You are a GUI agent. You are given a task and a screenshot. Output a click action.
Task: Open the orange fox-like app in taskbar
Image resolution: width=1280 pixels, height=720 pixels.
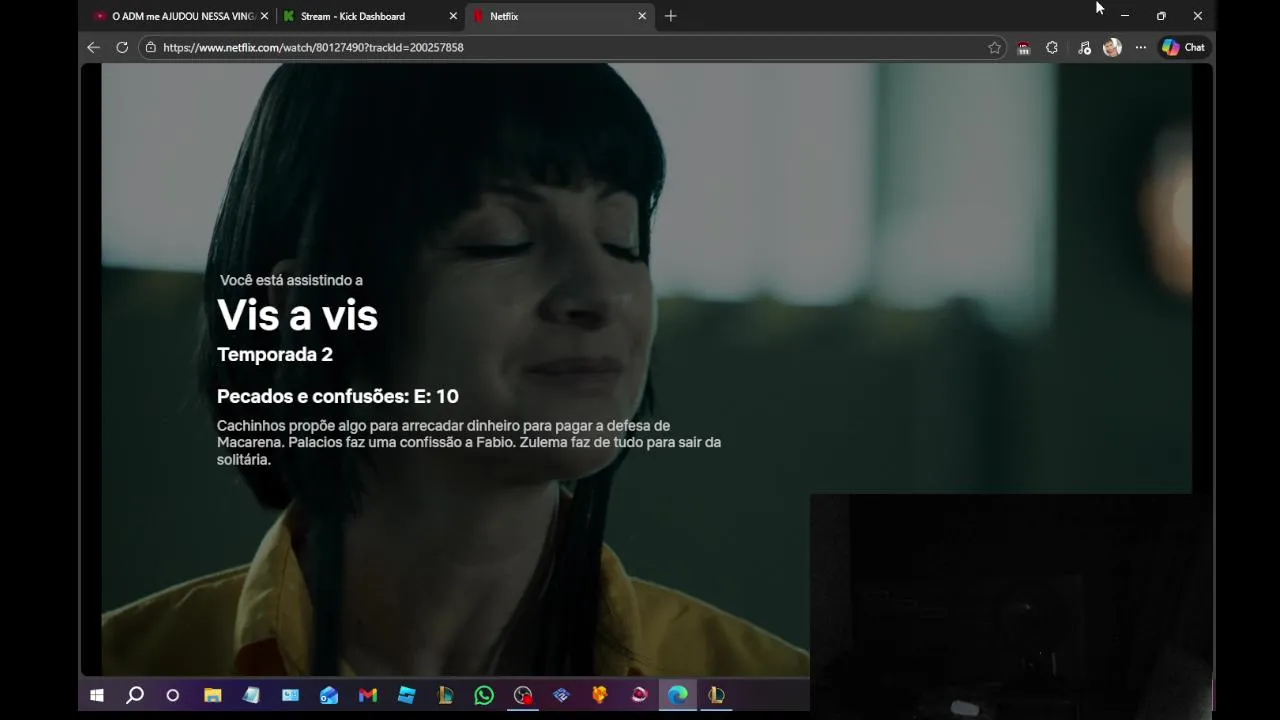(600, 695)
